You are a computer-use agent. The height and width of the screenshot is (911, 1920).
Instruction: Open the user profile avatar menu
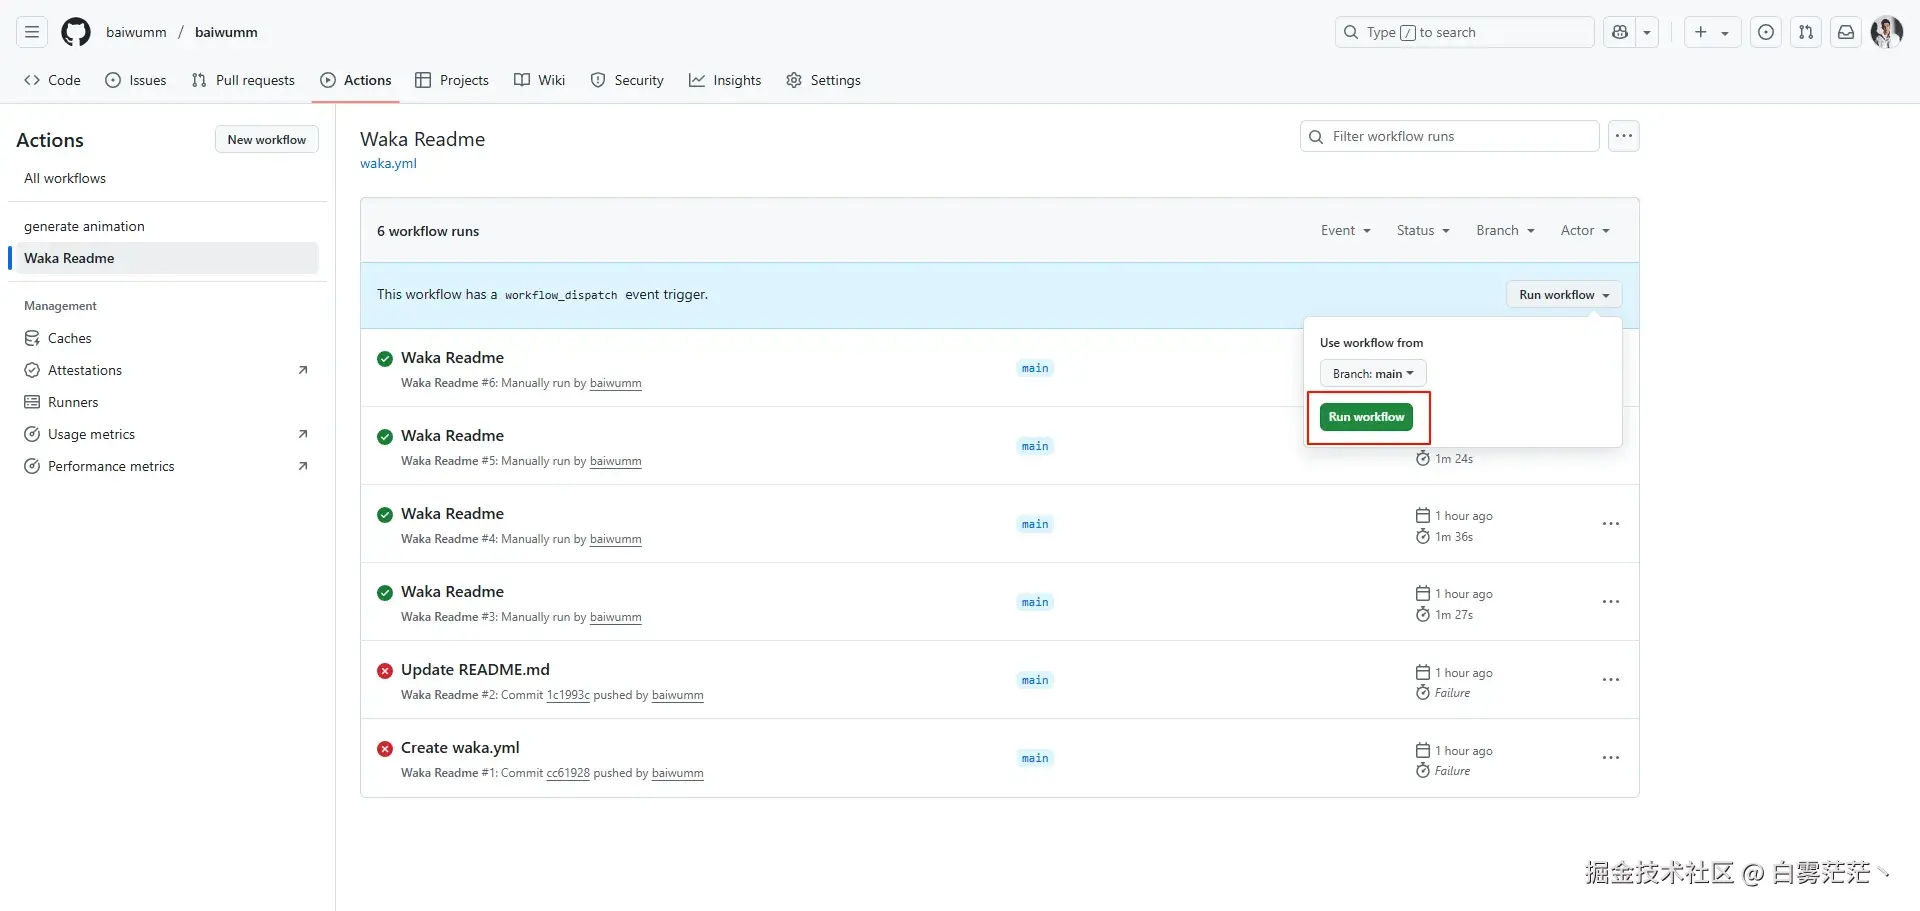click(1886, 32)
